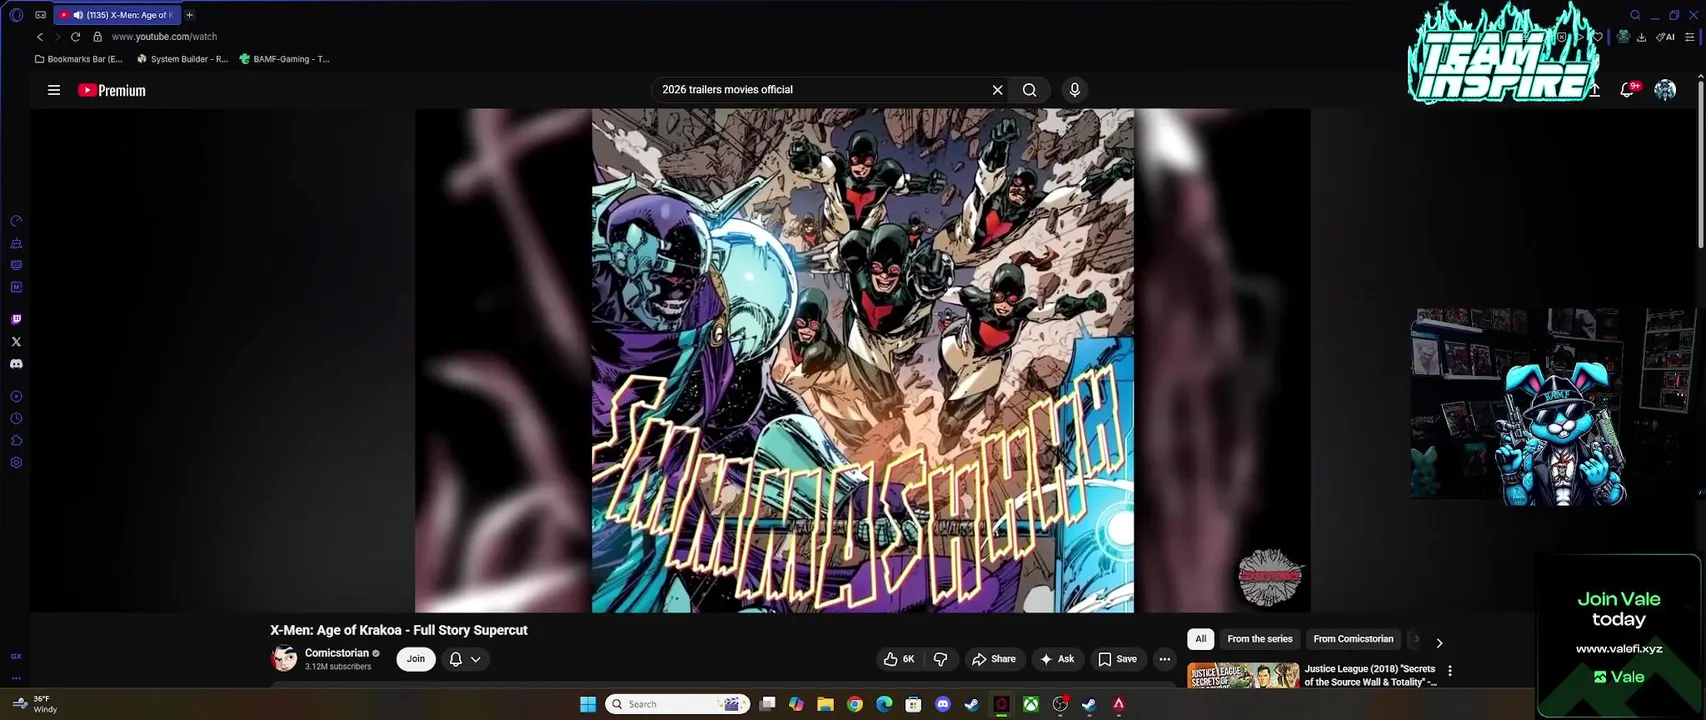Open the three-dot more actions menu
Screen dimensions: 1706x720
[1164, 659]
